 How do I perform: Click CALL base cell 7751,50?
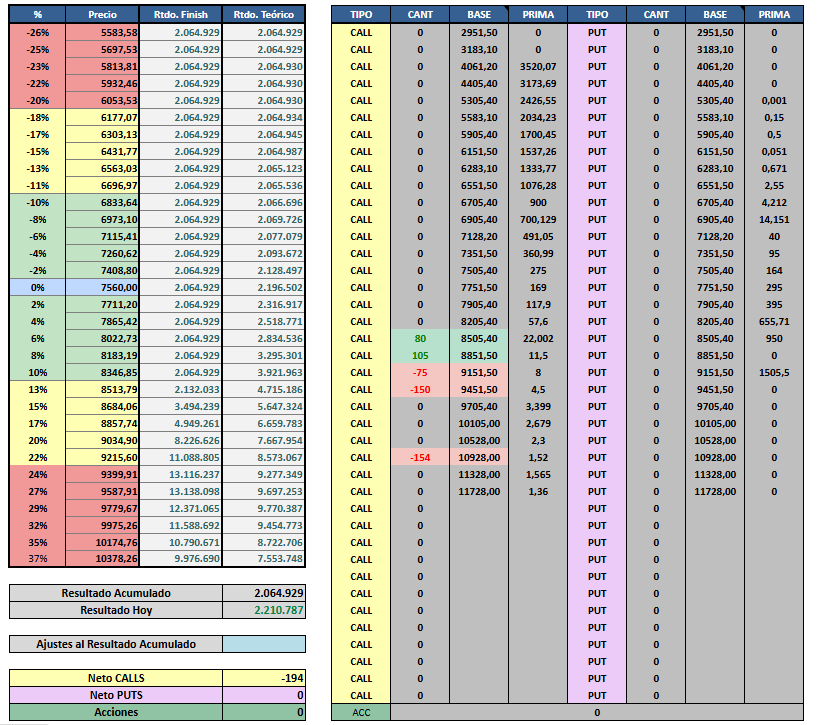479,288
